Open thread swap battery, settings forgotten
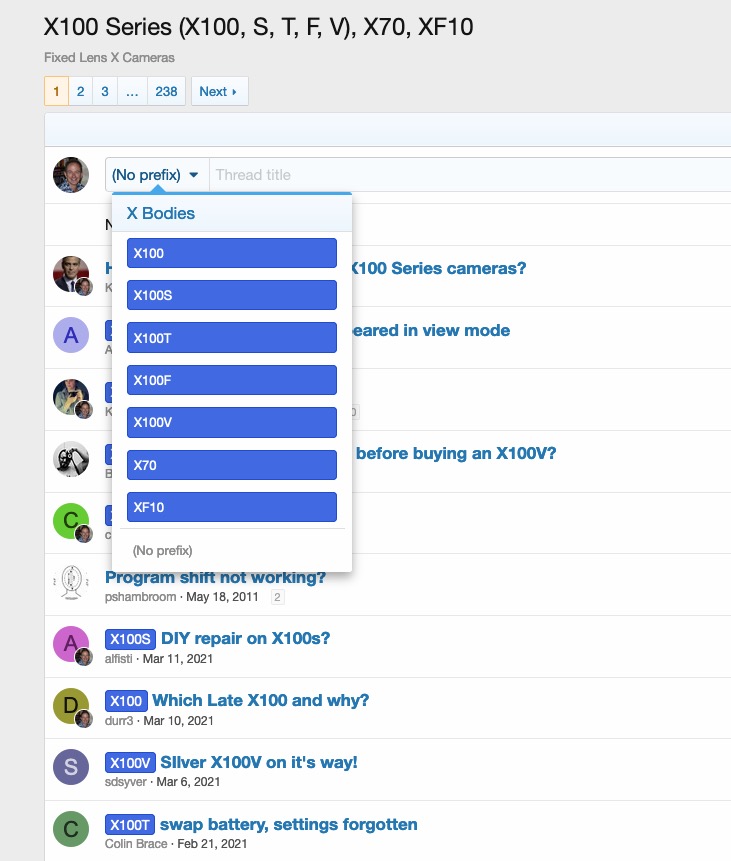Viewport: 731px width, 861px height. tap(288, 824)
